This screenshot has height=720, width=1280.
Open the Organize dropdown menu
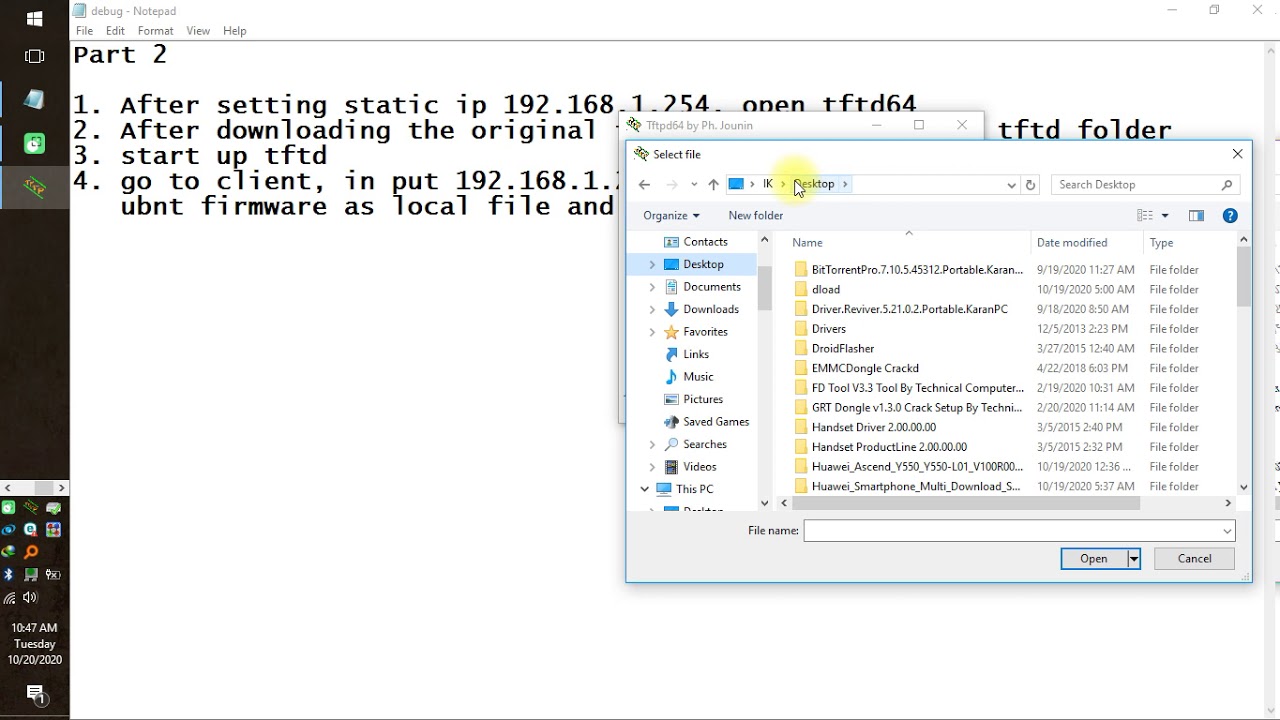(669, 215)
